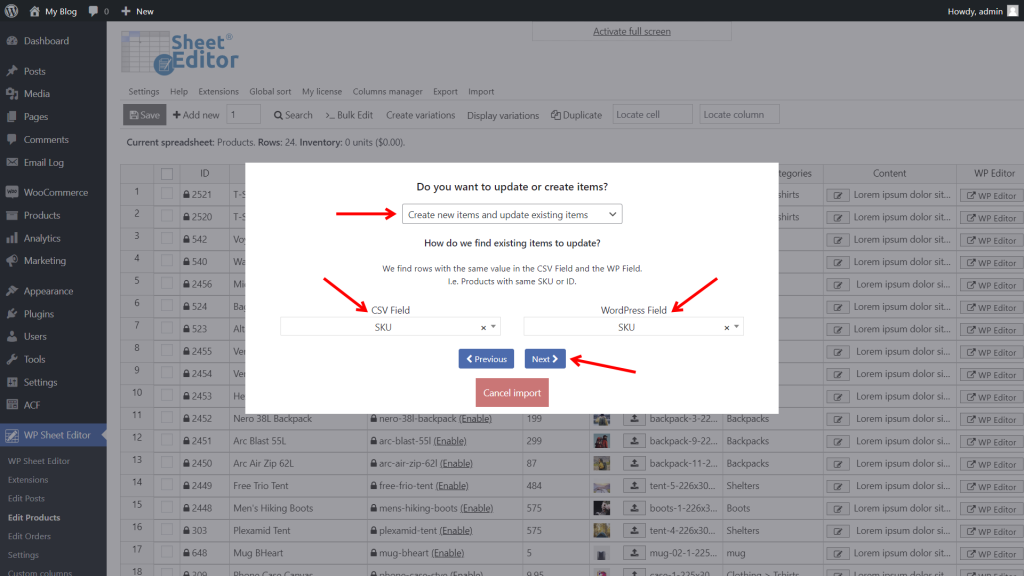Click the Next button in the import dialog
The height and width of the screenshot is (576, 1024).
pos(545,358)
